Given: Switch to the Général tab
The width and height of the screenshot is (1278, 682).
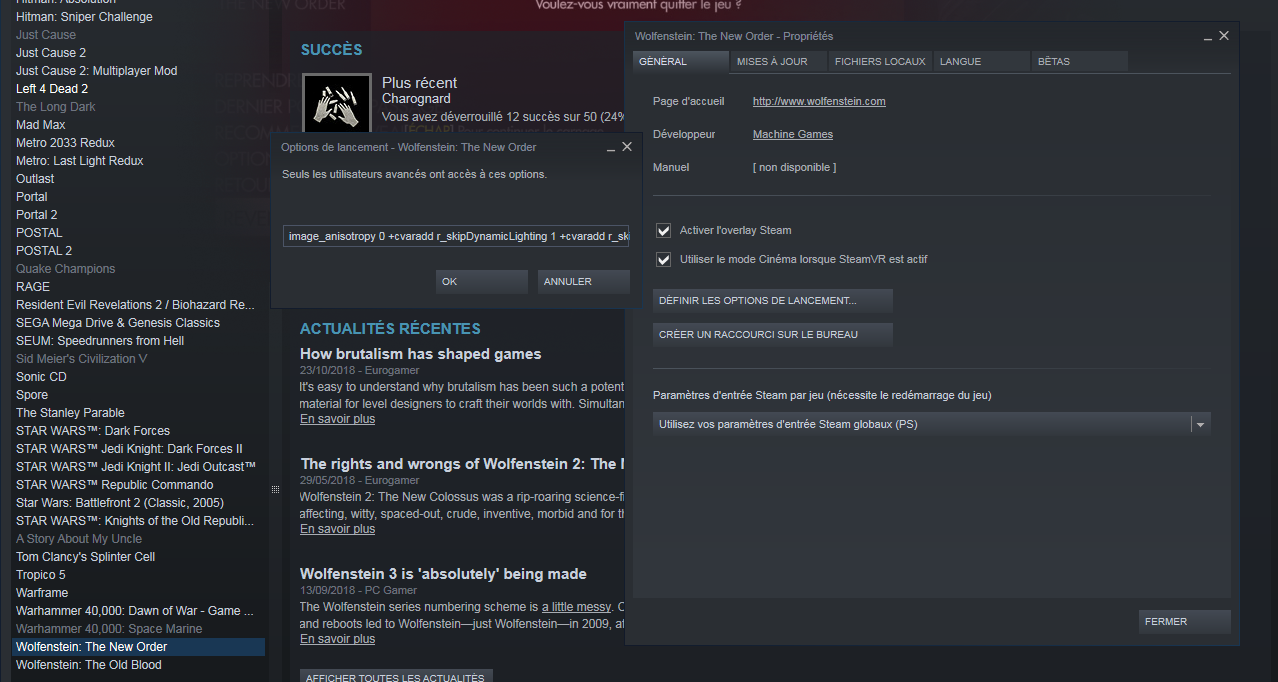Looking at the screenshot, I should (x=680, y=61).
